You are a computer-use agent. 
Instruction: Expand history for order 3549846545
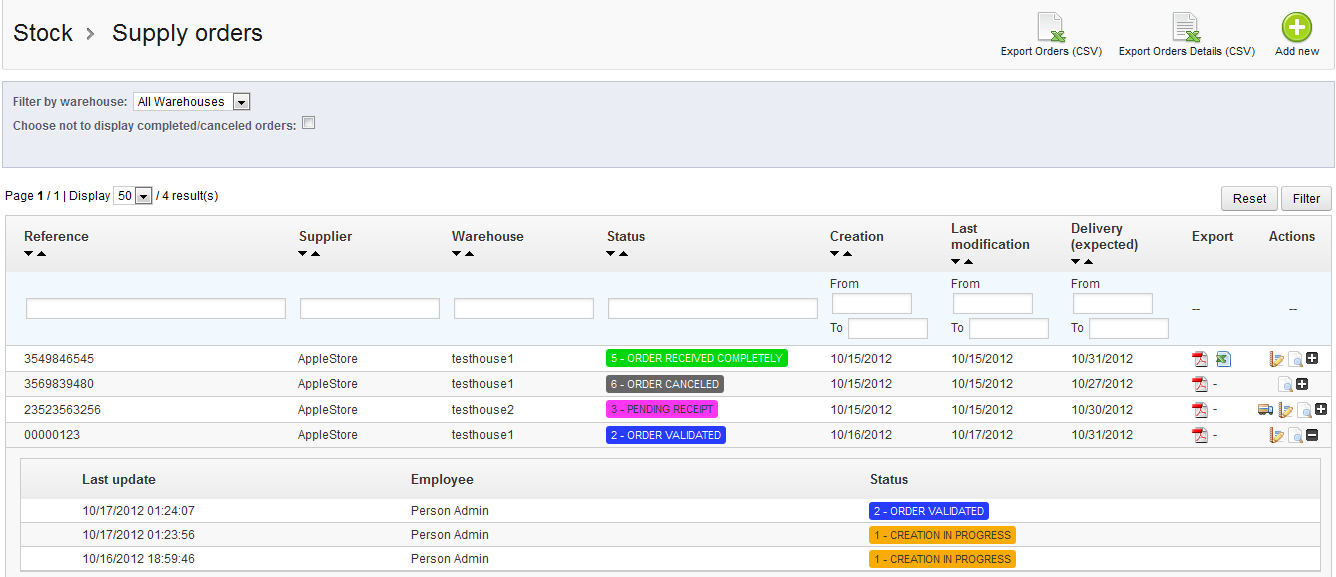1312,358
